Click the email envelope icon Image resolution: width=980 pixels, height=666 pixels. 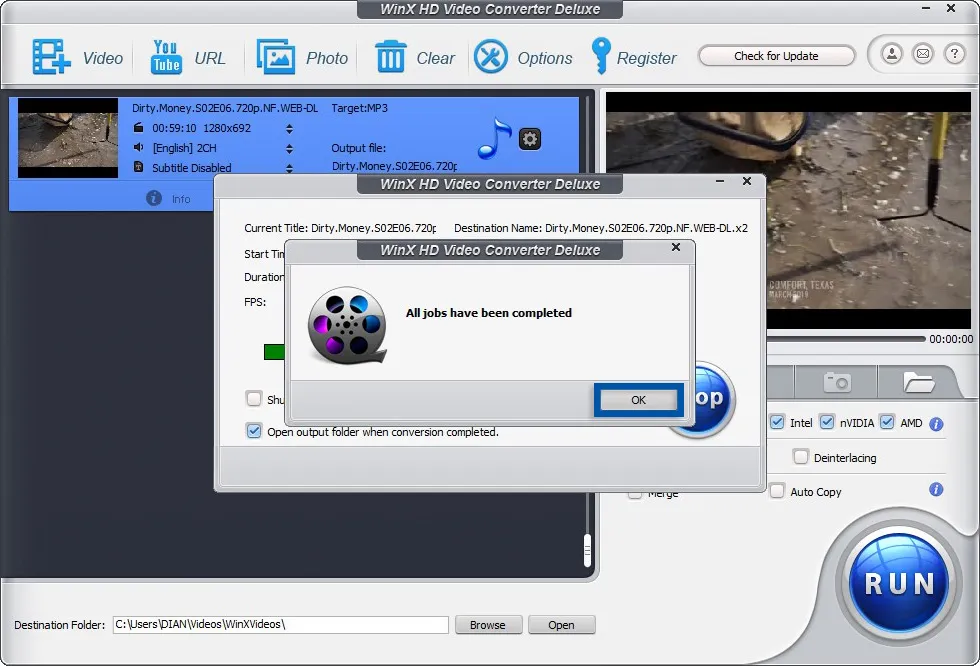(923, 54)
